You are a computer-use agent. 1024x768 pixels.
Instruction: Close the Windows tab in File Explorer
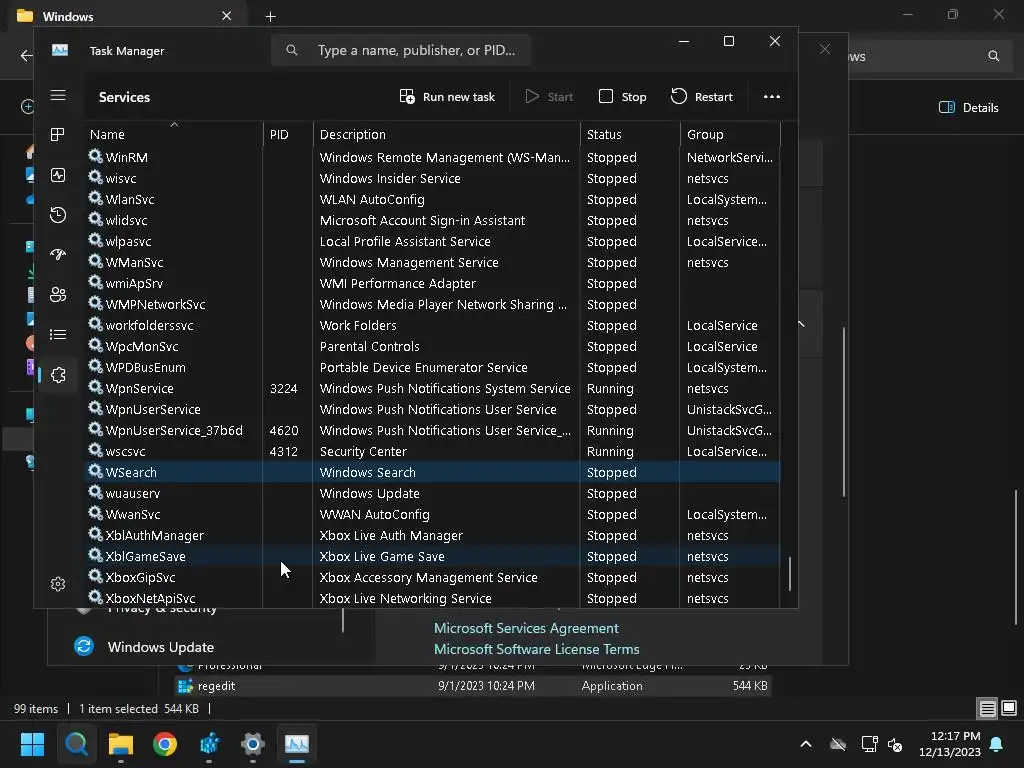(226, 16)
